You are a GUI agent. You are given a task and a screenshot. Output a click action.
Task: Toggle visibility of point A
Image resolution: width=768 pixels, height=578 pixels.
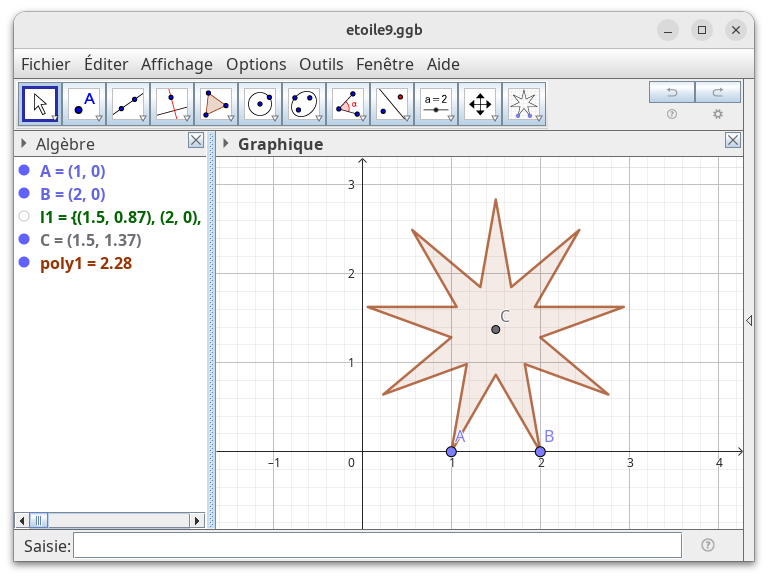[24, 171]
